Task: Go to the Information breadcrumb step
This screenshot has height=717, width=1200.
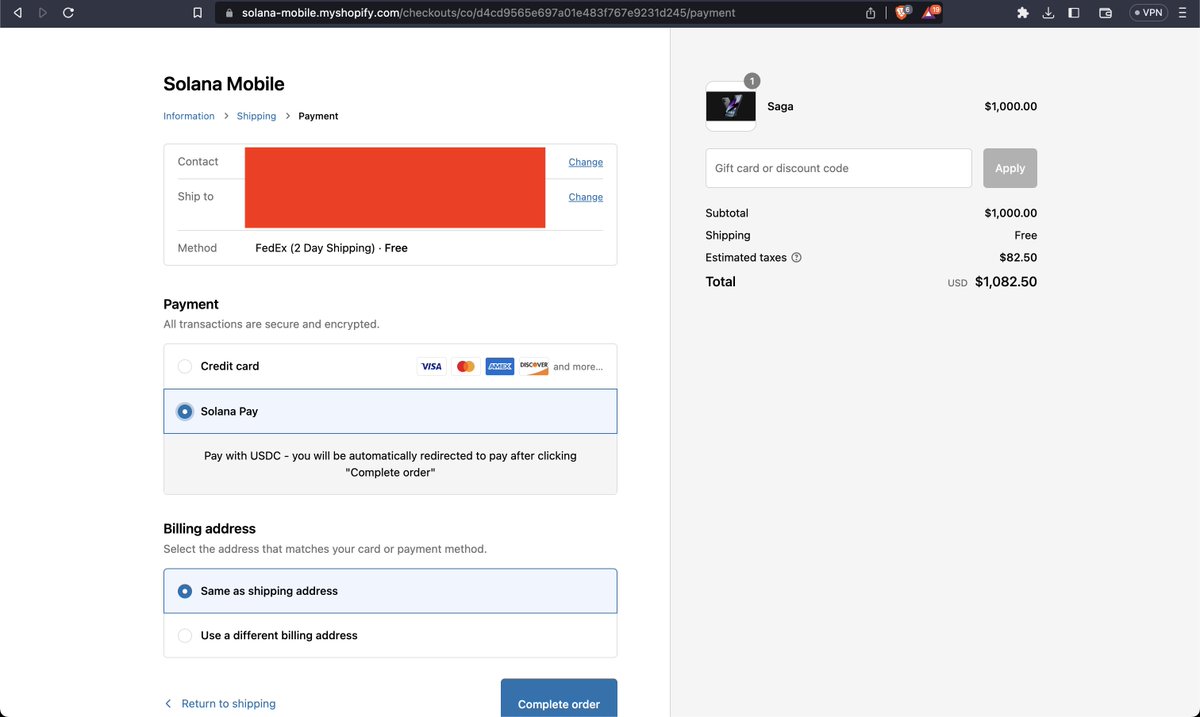Action: click(189, 116)
